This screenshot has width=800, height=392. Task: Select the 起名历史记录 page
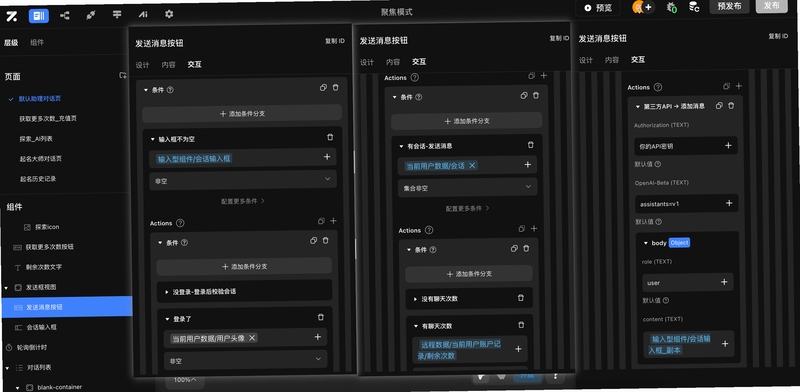tap(38, 179)
